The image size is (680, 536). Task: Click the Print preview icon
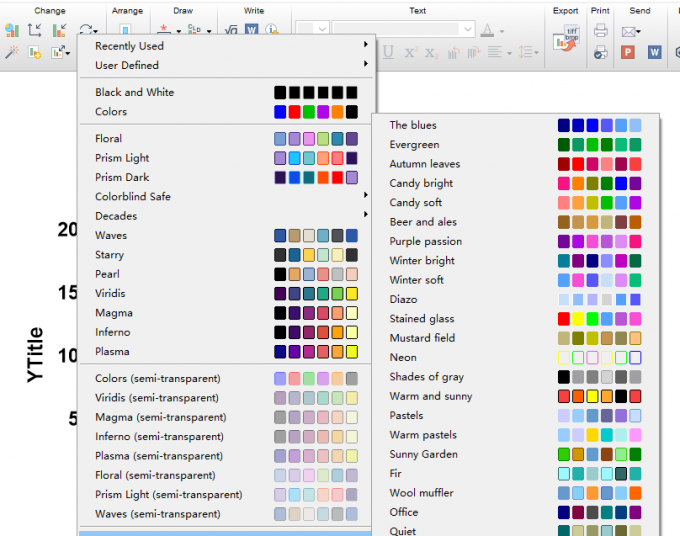pos(601,52)
